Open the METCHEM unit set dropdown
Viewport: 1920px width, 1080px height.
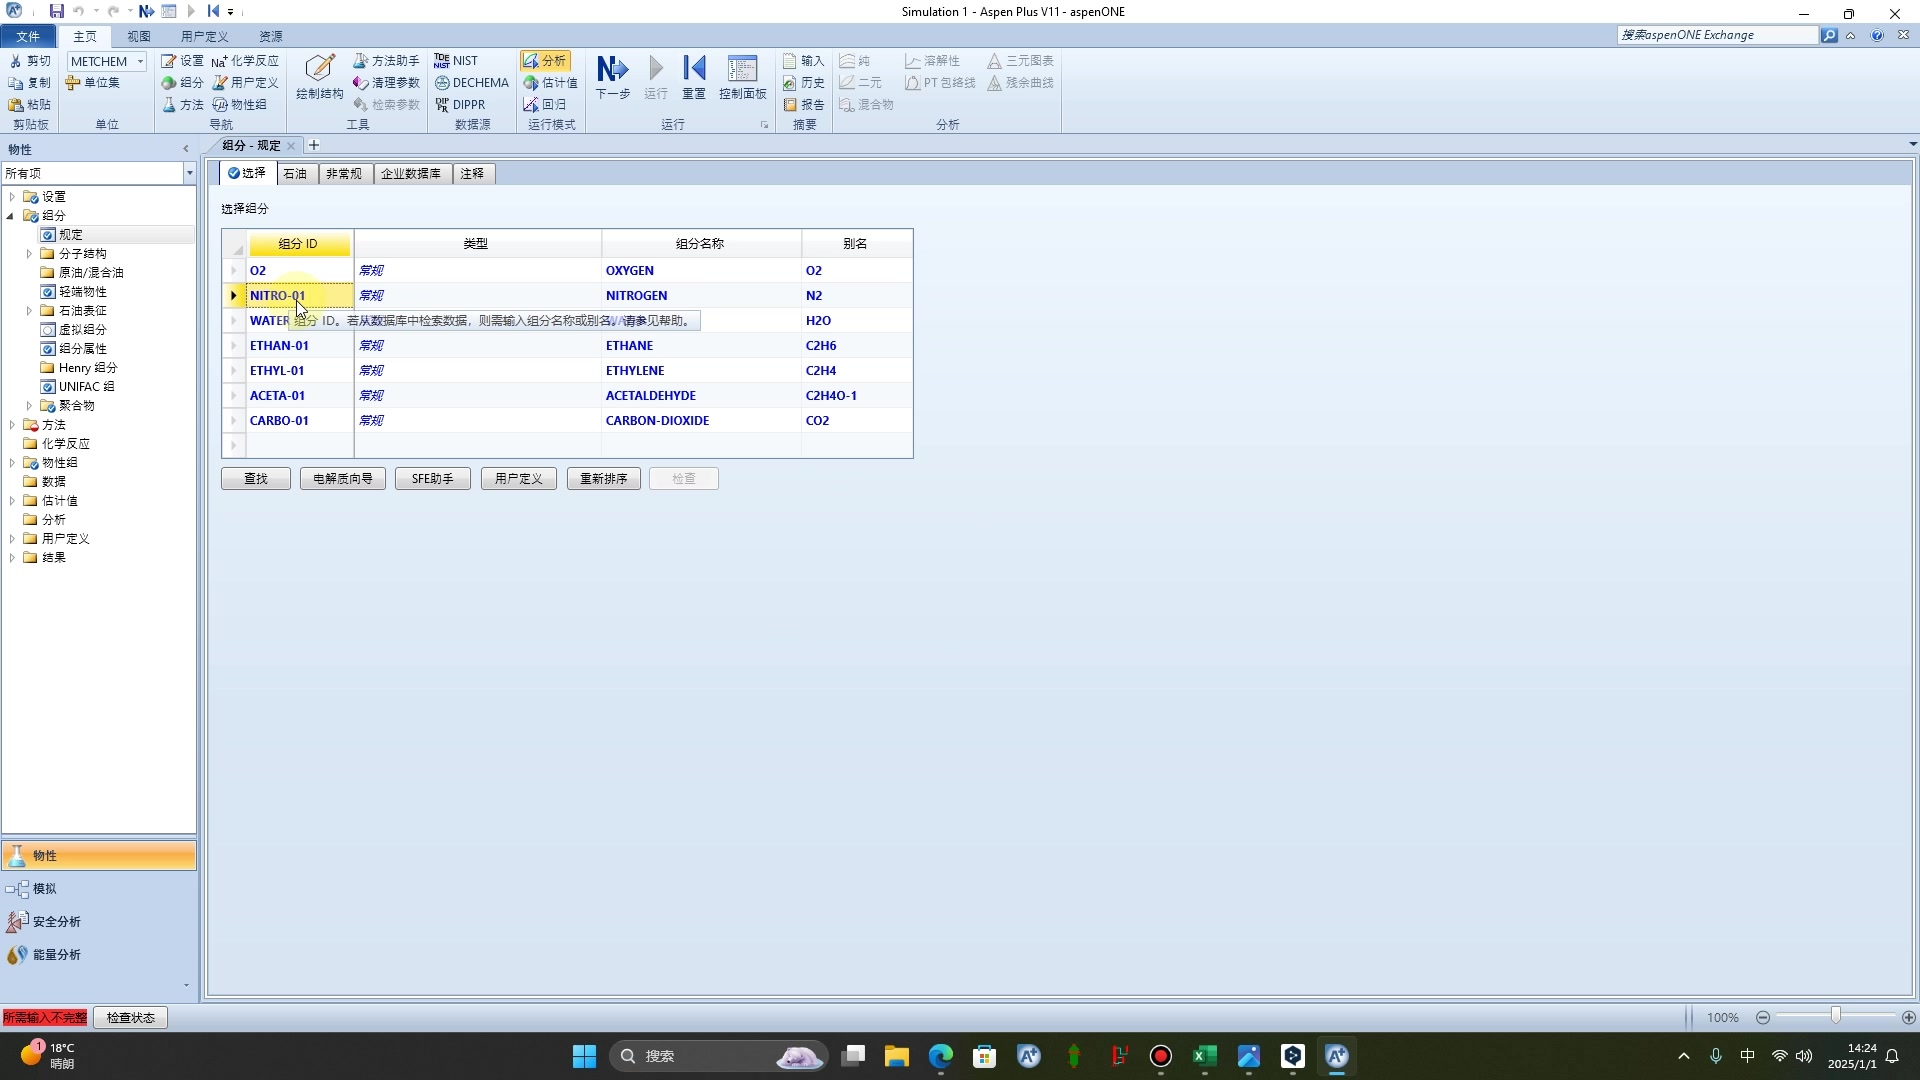[x=140, y=62]
